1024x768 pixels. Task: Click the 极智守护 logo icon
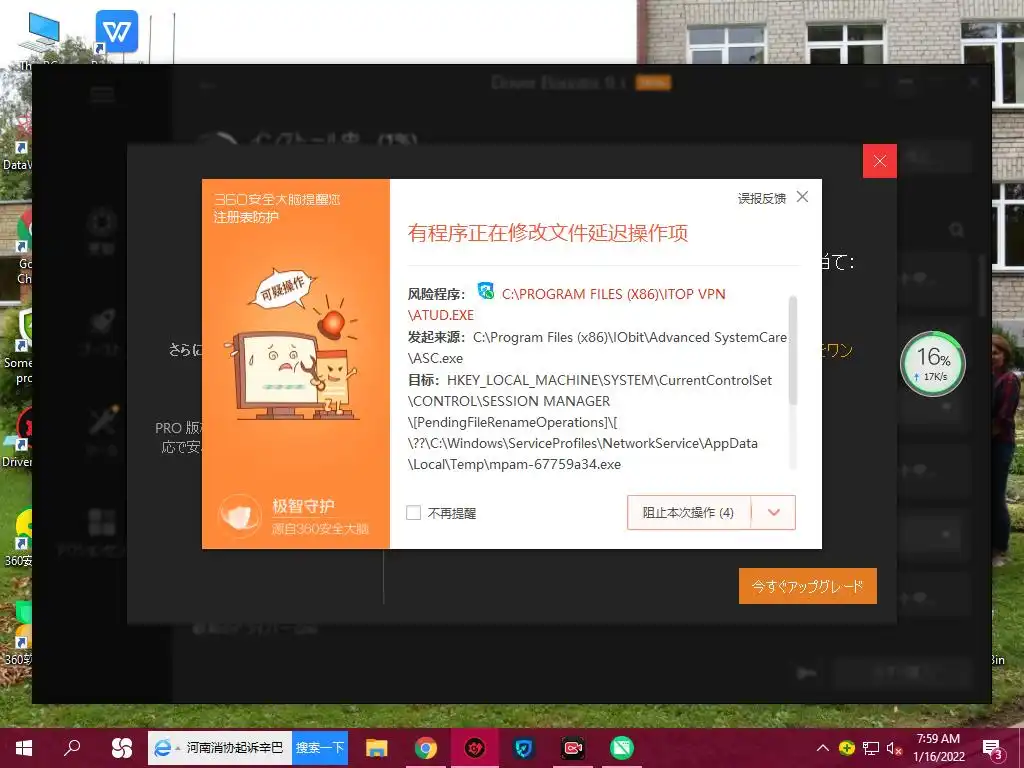pos(240,515)
